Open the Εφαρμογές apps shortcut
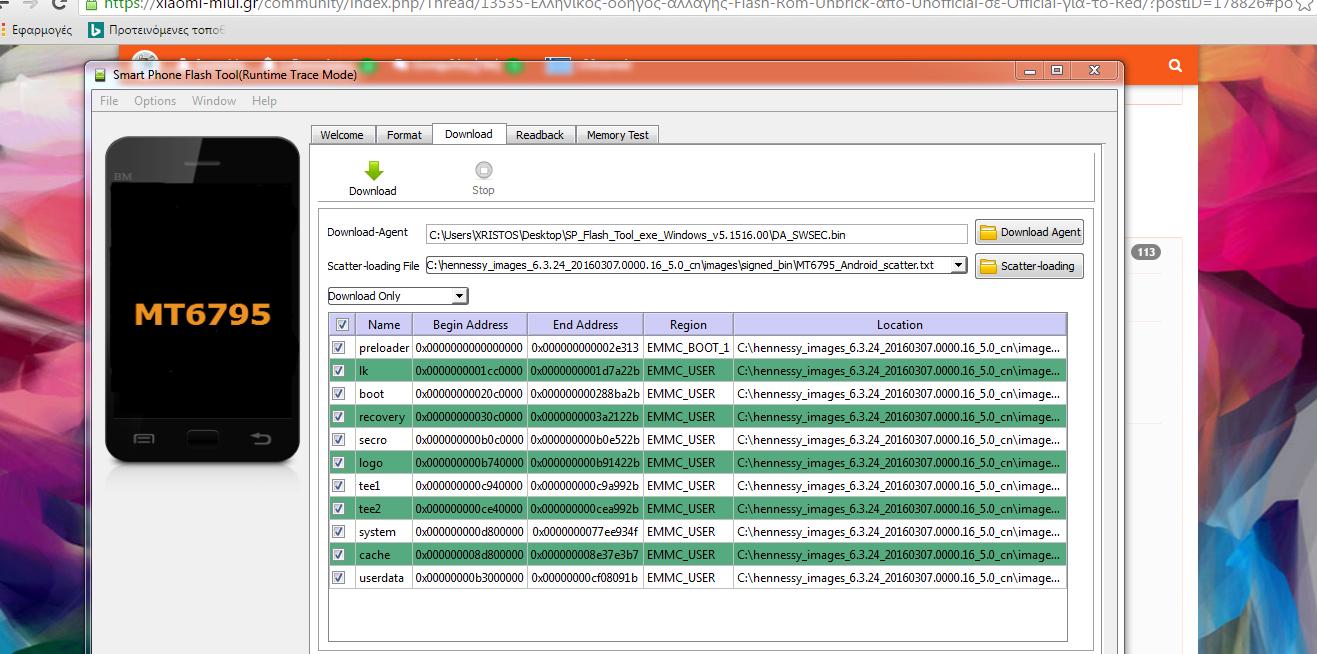 pyautogui.click(x=36, y=30)
